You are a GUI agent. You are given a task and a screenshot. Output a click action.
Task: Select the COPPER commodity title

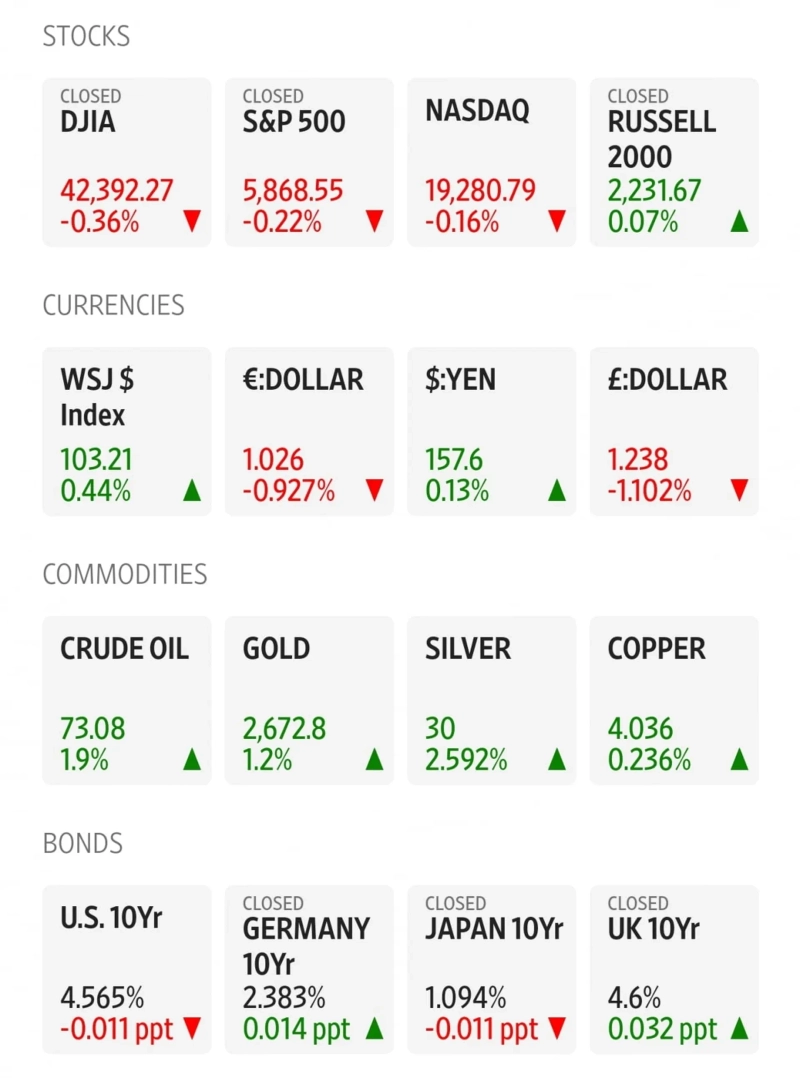point(656,649)
